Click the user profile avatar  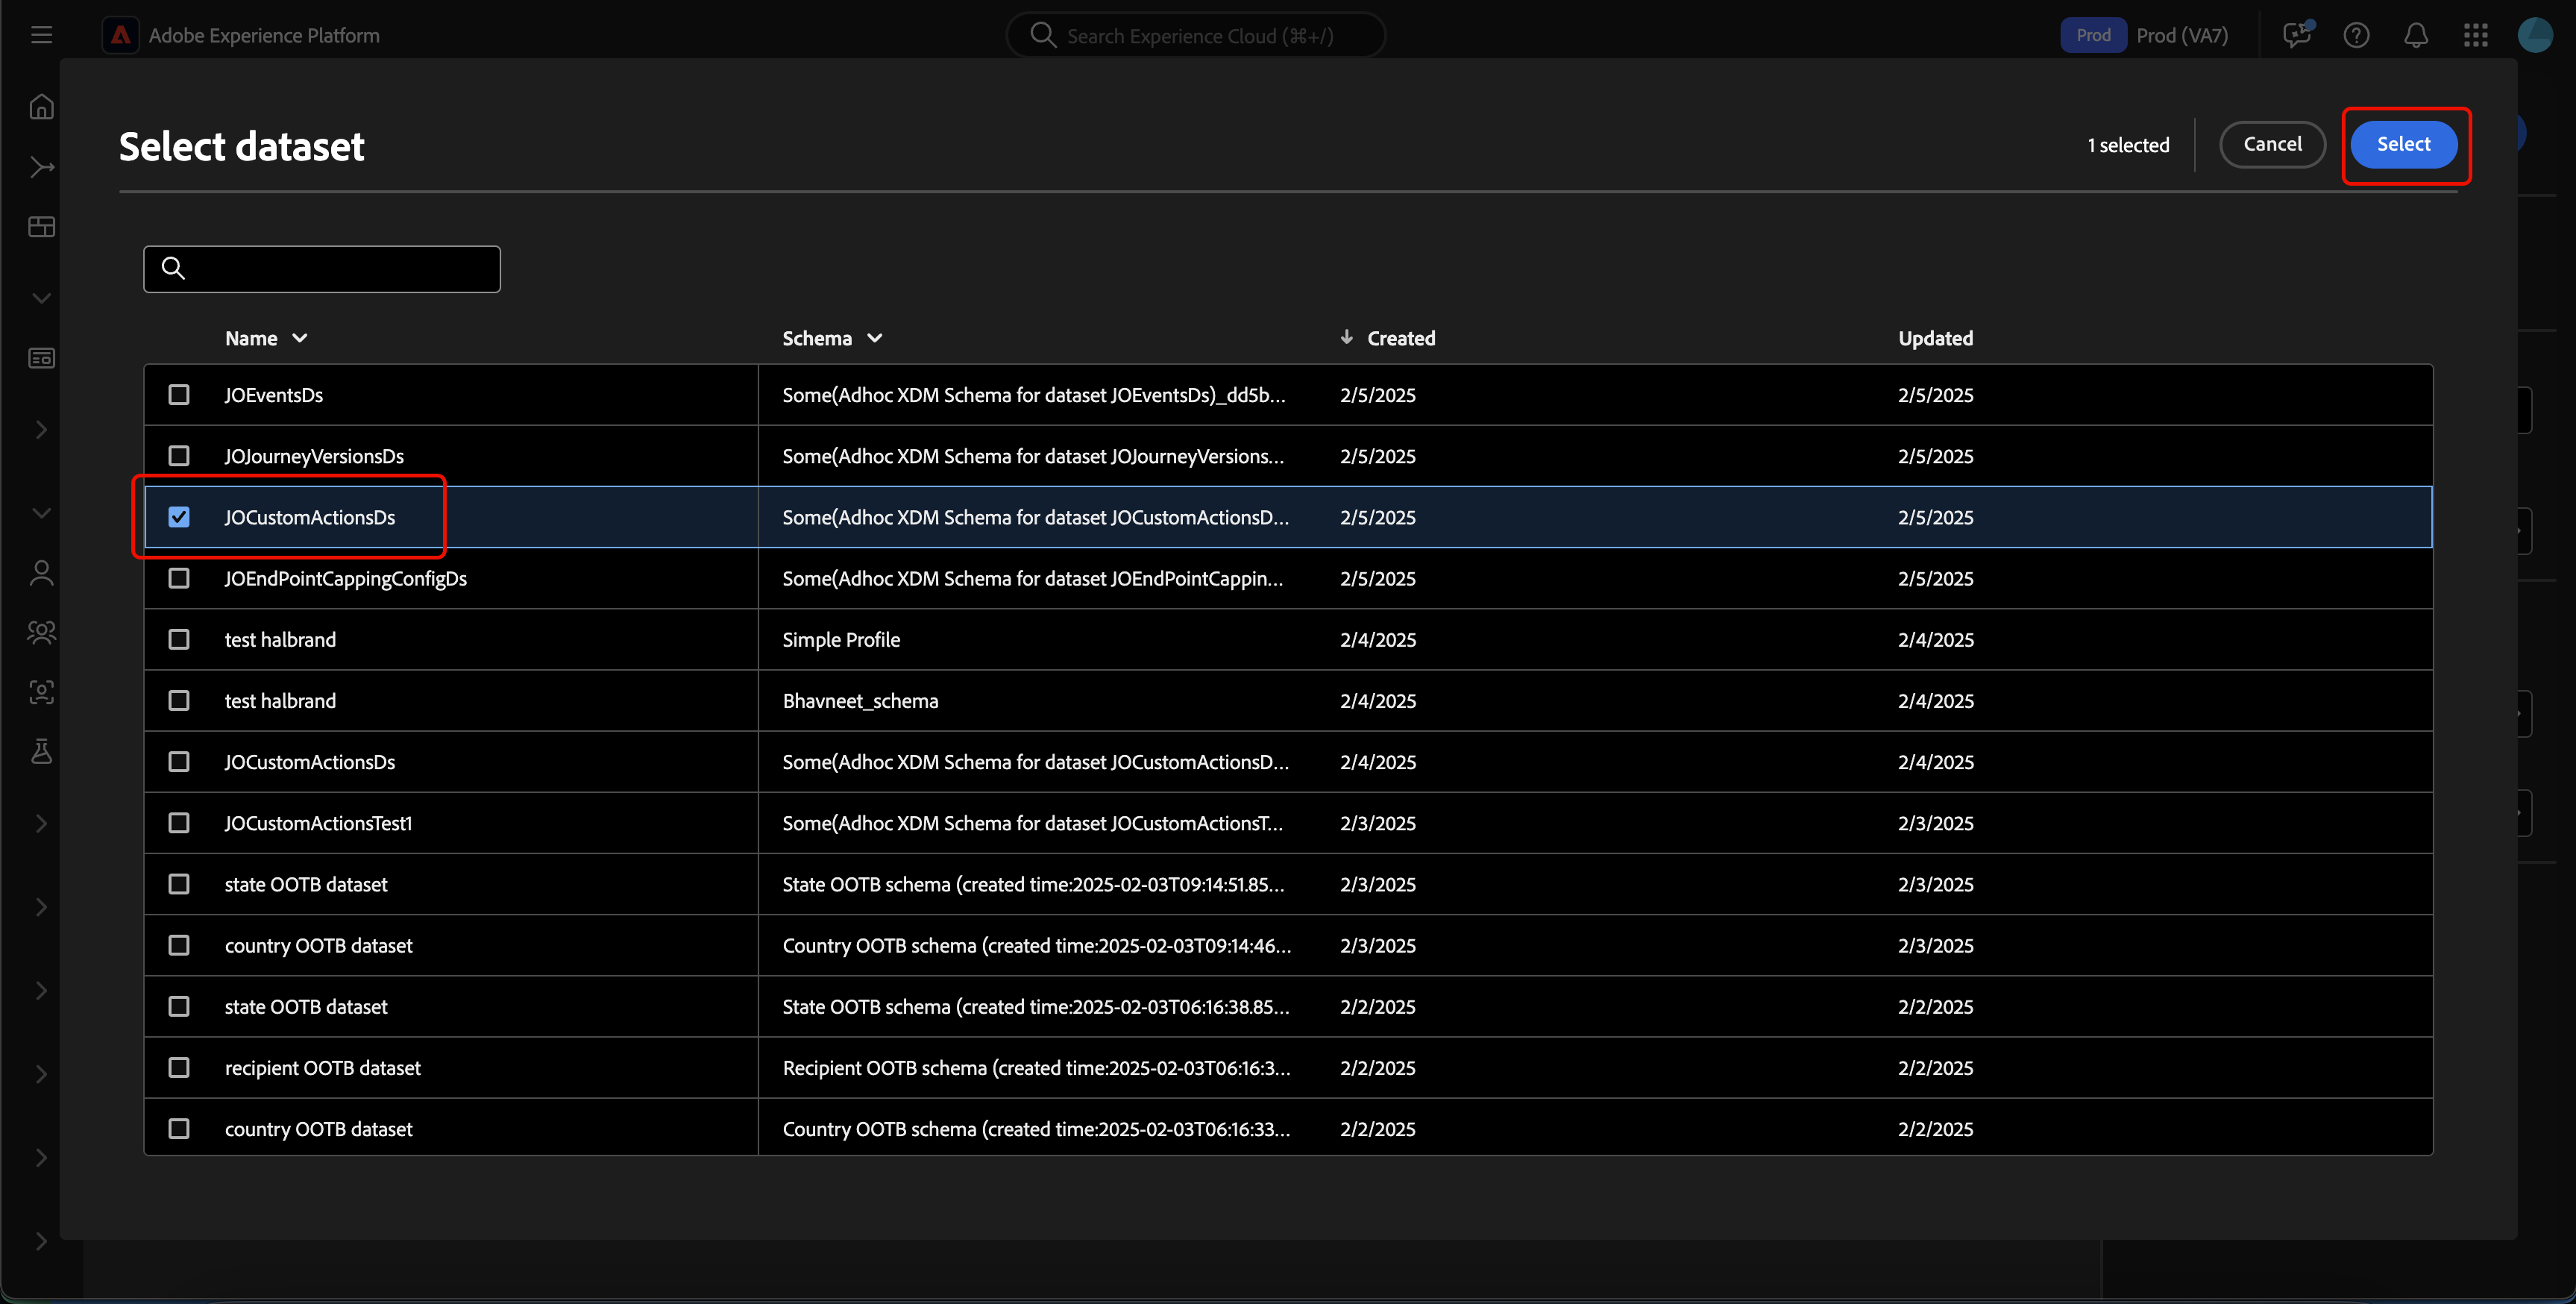2535,35
